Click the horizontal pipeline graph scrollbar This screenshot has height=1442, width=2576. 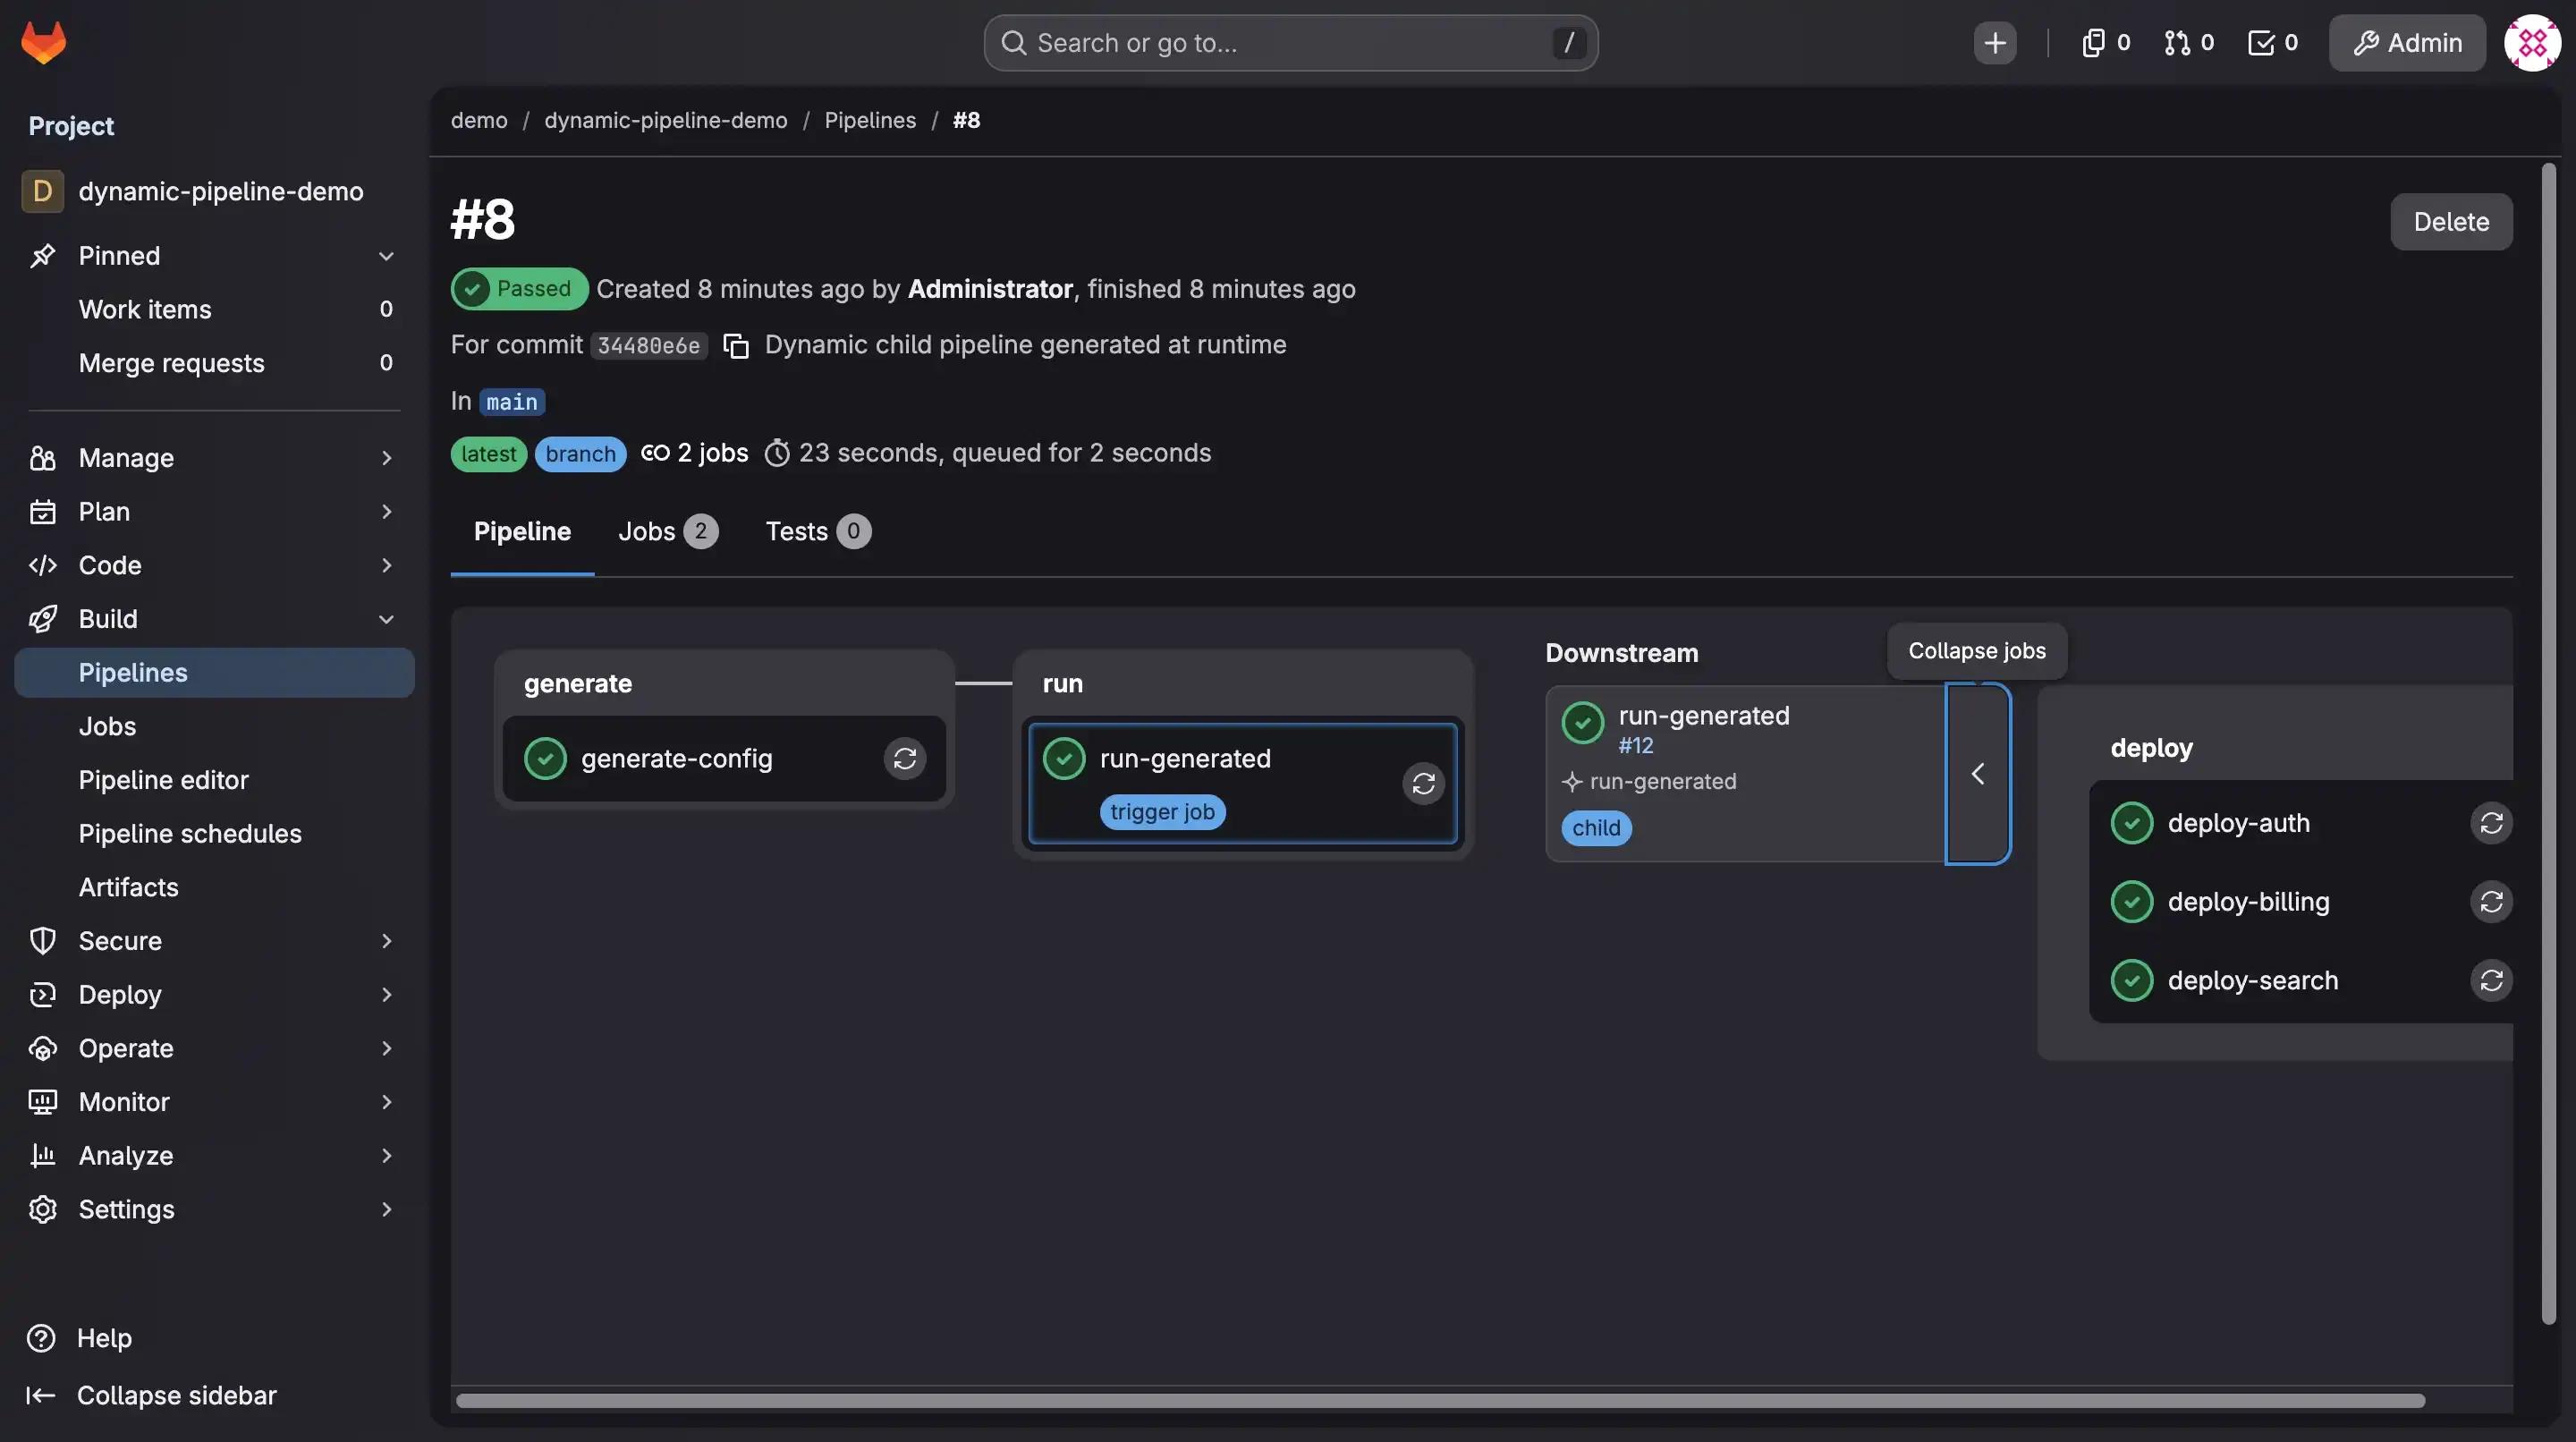[1440, 1401]
